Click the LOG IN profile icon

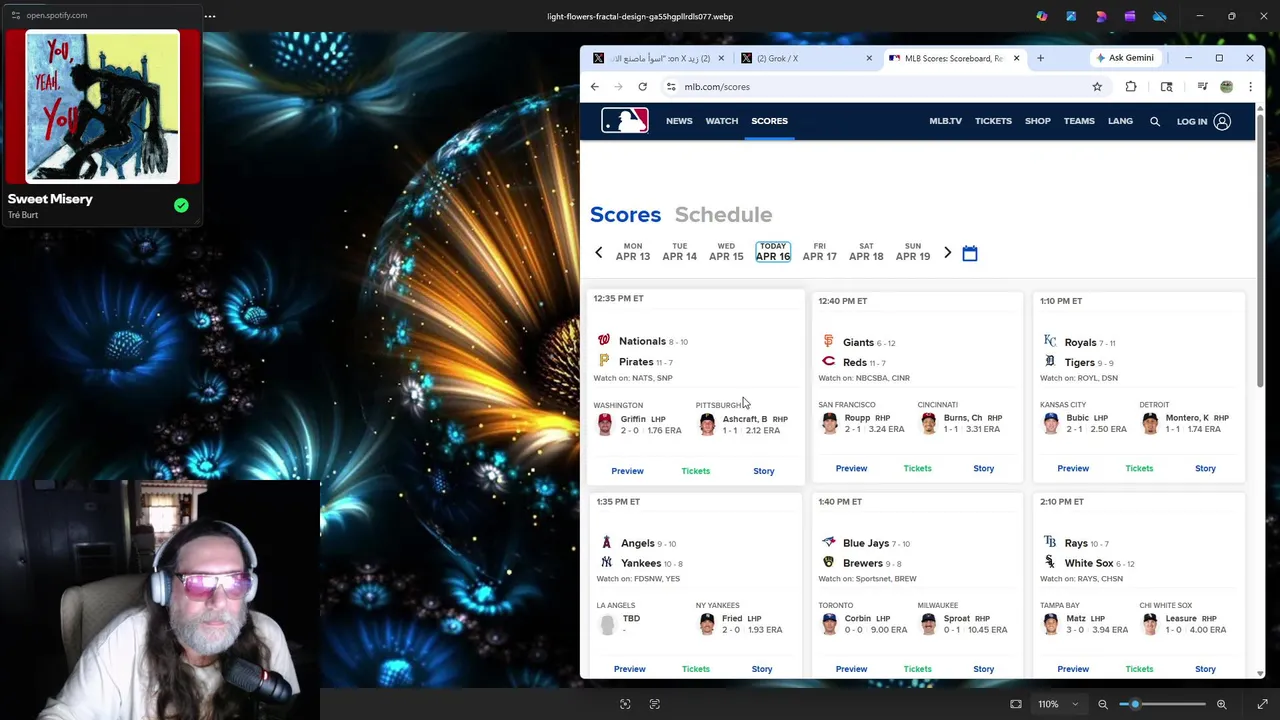coord(1222,121)
